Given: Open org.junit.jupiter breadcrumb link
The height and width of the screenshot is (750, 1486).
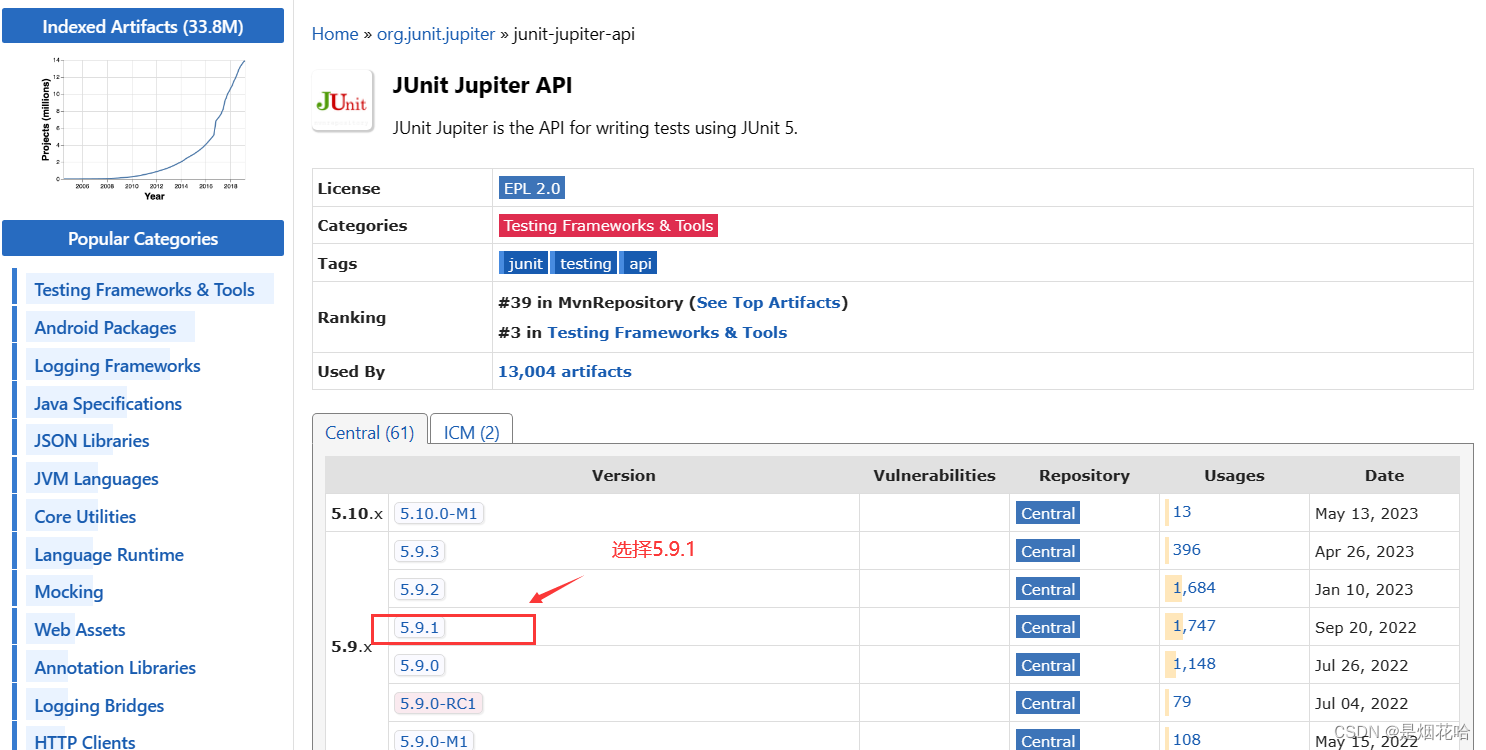Looking at the screenshot, I should pyautogui.click(x=436, y=34).
